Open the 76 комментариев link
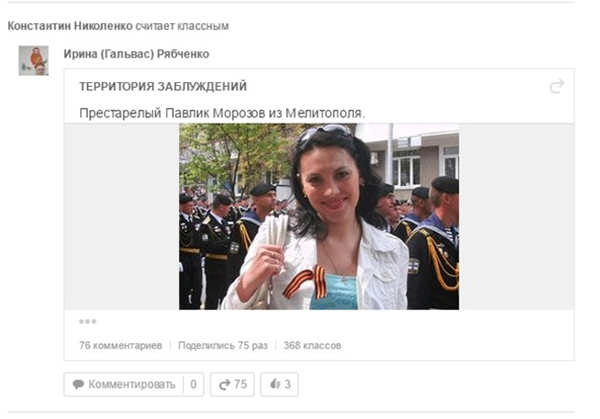Screen dimensions: 600x419 click(x=121, y=346)
